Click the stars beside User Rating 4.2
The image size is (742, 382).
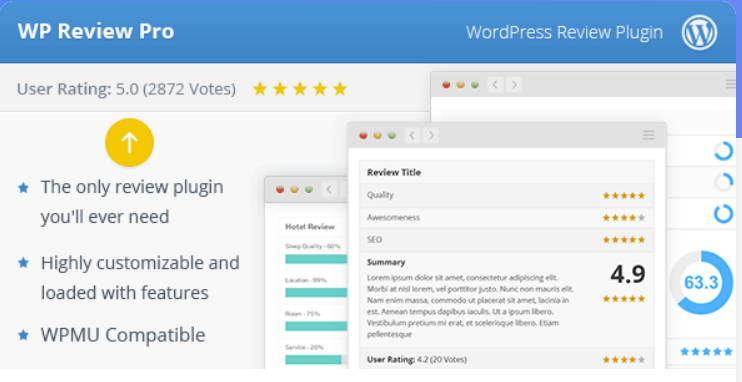point(624,360)
